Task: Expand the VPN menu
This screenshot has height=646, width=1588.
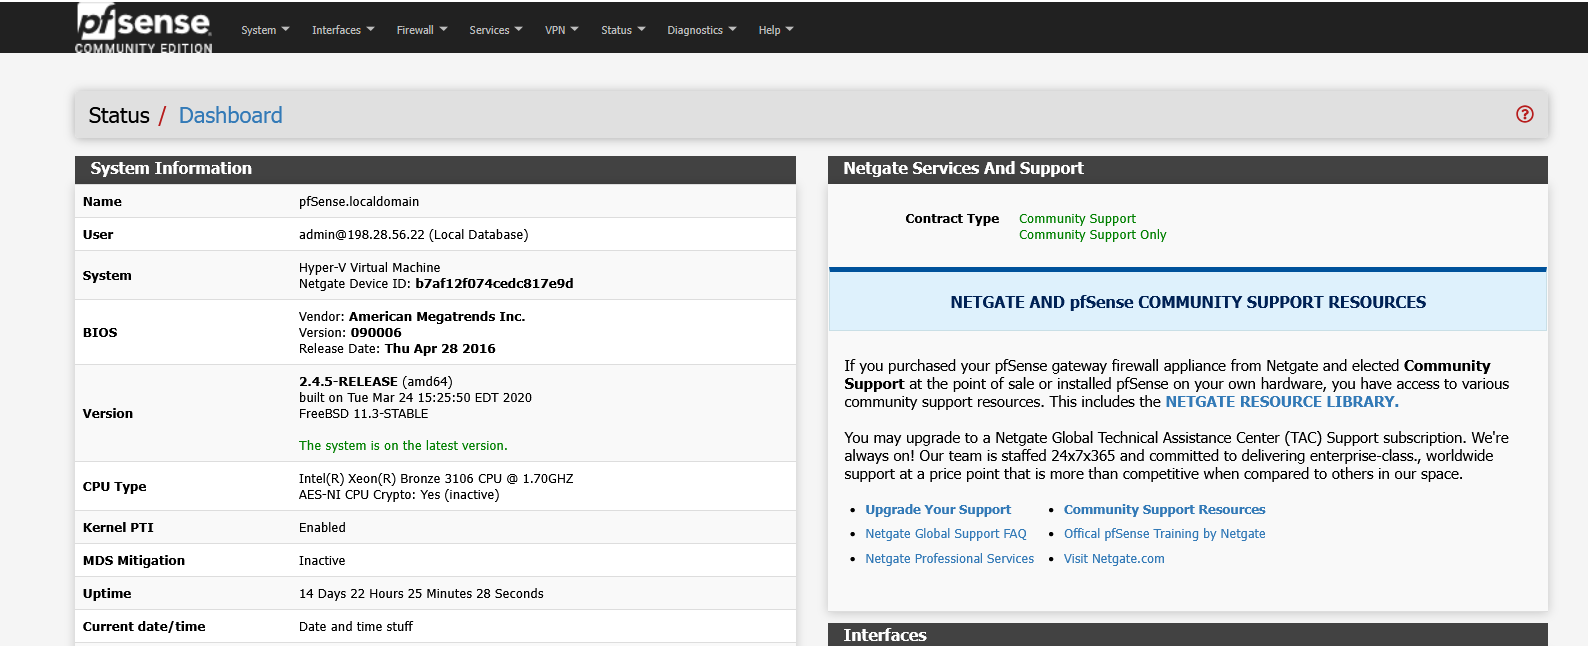Action: [562, 30]
